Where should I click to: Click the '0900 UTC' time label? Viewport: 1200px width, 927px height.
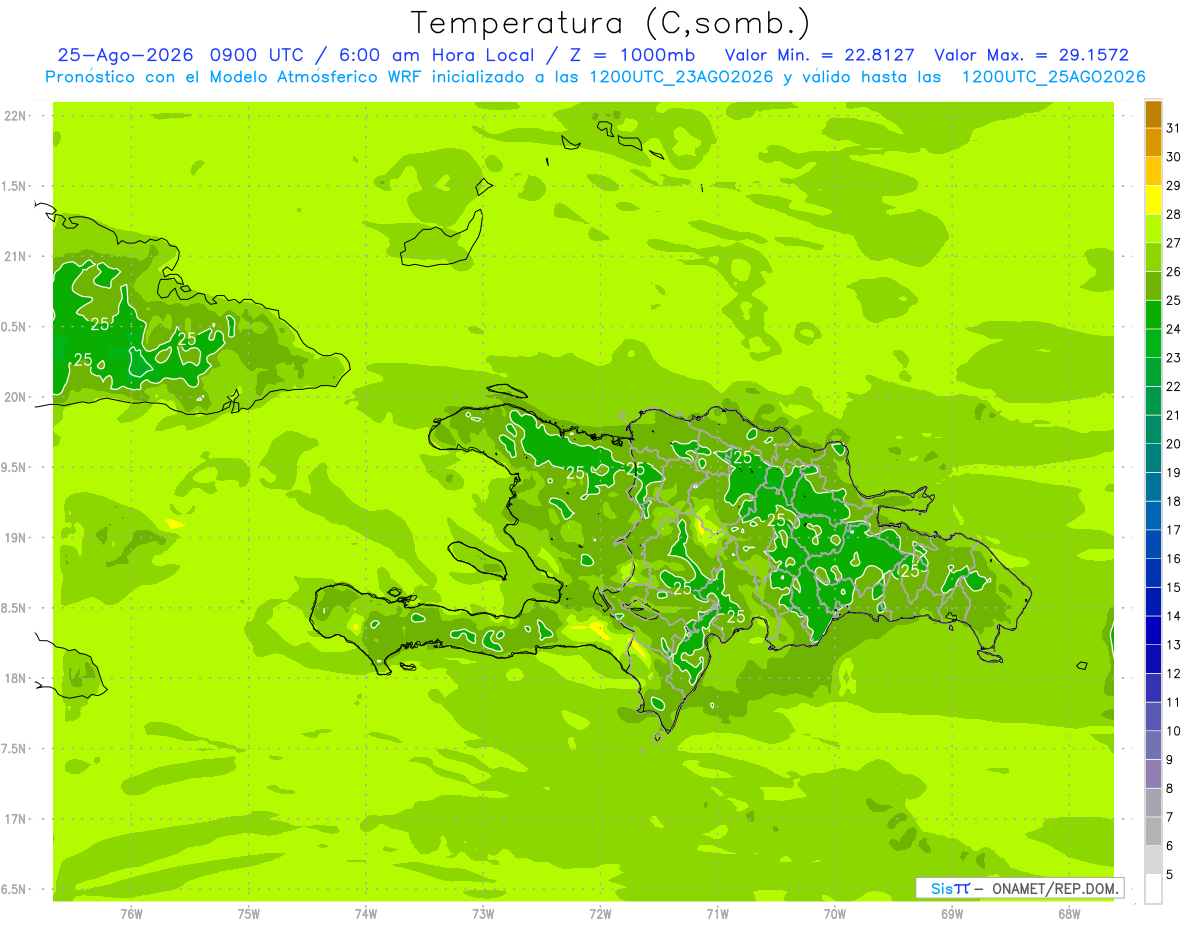(262, 55)
